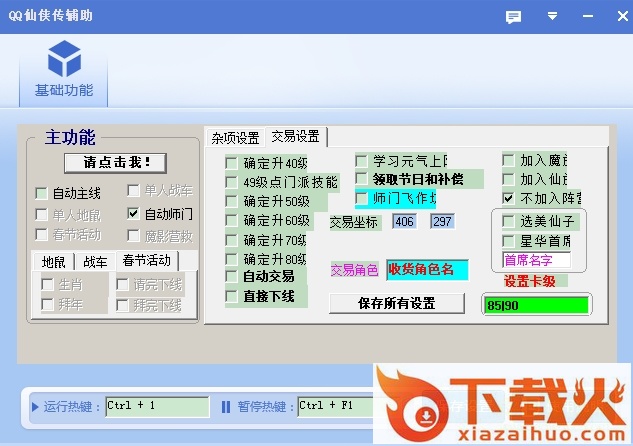Switch to the 战车 tab
The height and width of the screenshot is (446, 633).
coord(95,262)
